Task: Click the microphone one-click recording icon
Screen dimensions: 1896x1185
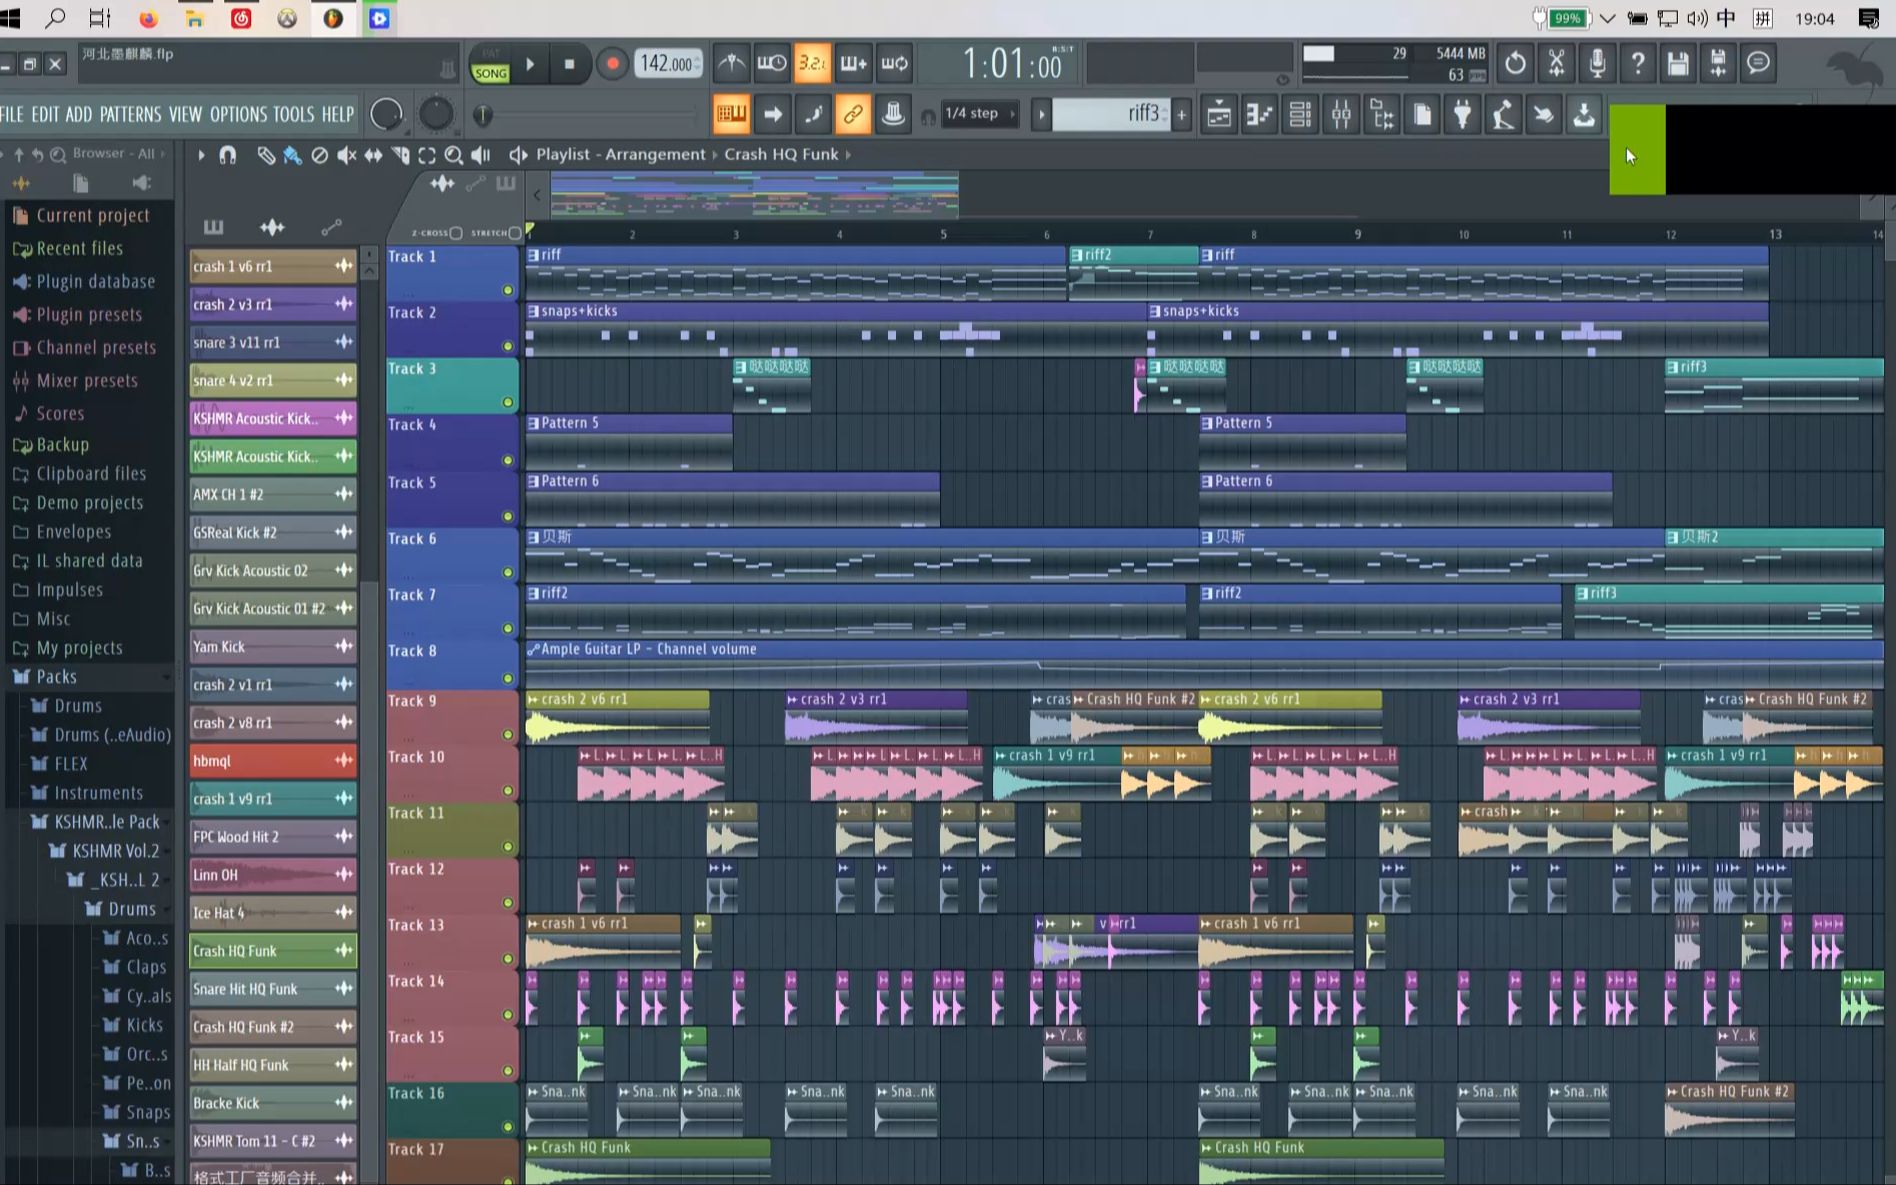Action: [x=1597, y=64]
